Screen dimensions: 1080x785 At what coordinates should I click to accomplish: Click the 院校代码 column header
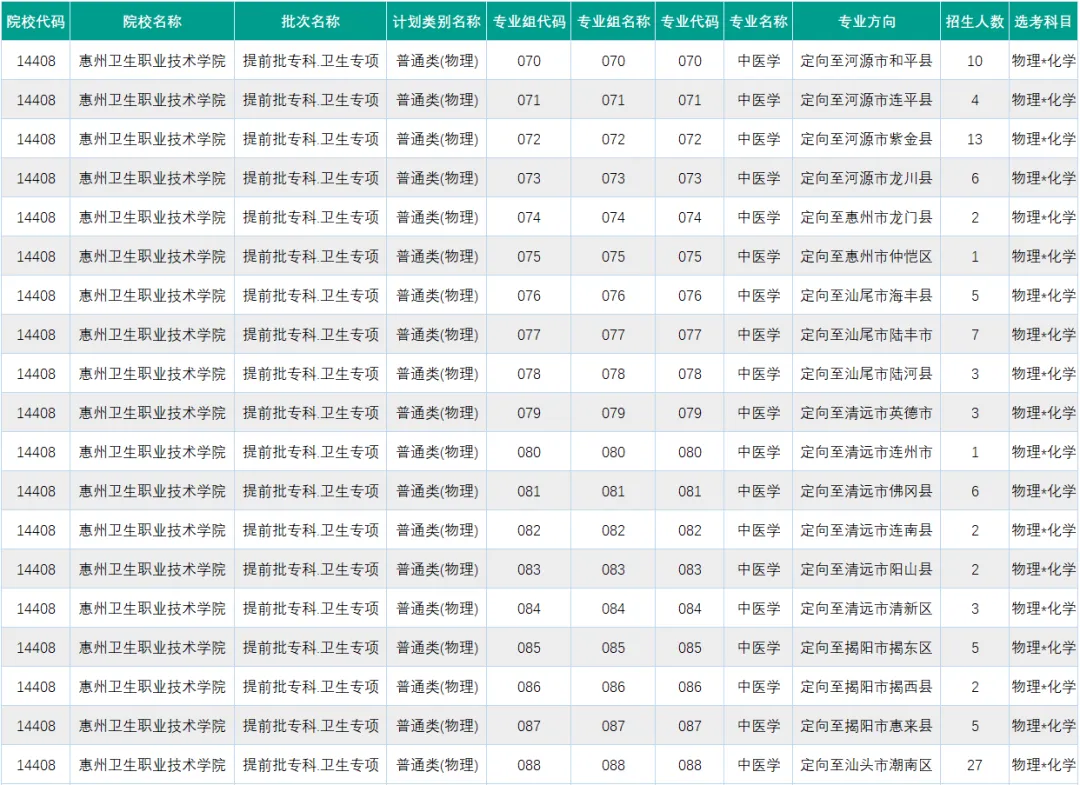coord(36,21)
